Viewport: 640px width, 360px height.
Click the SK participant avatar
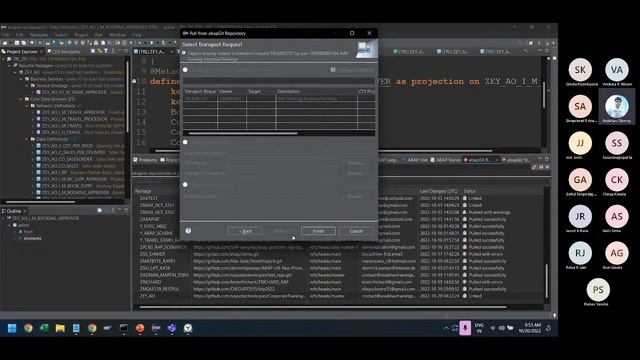point(580,70)
